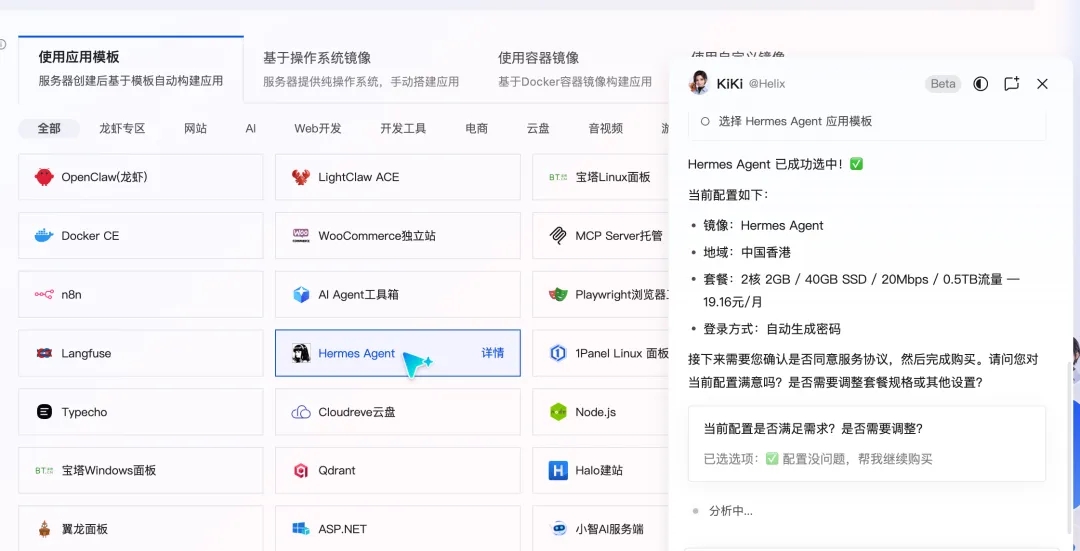Click the radio beside 选择 Hermes Agent 应用模板
The image size is (1080, 551).
[x=705, y=121]
